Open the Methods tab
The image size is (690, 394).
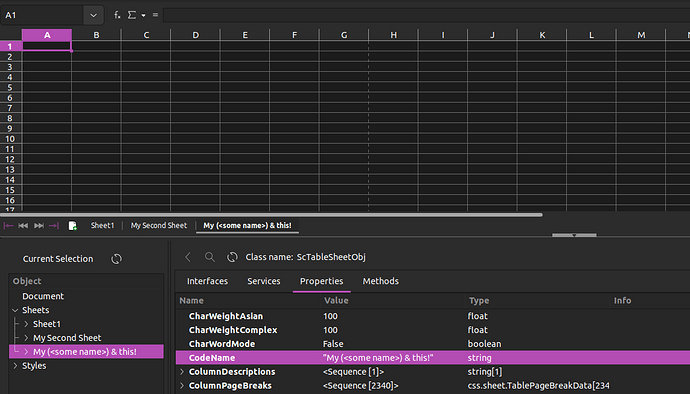(381, 281)
